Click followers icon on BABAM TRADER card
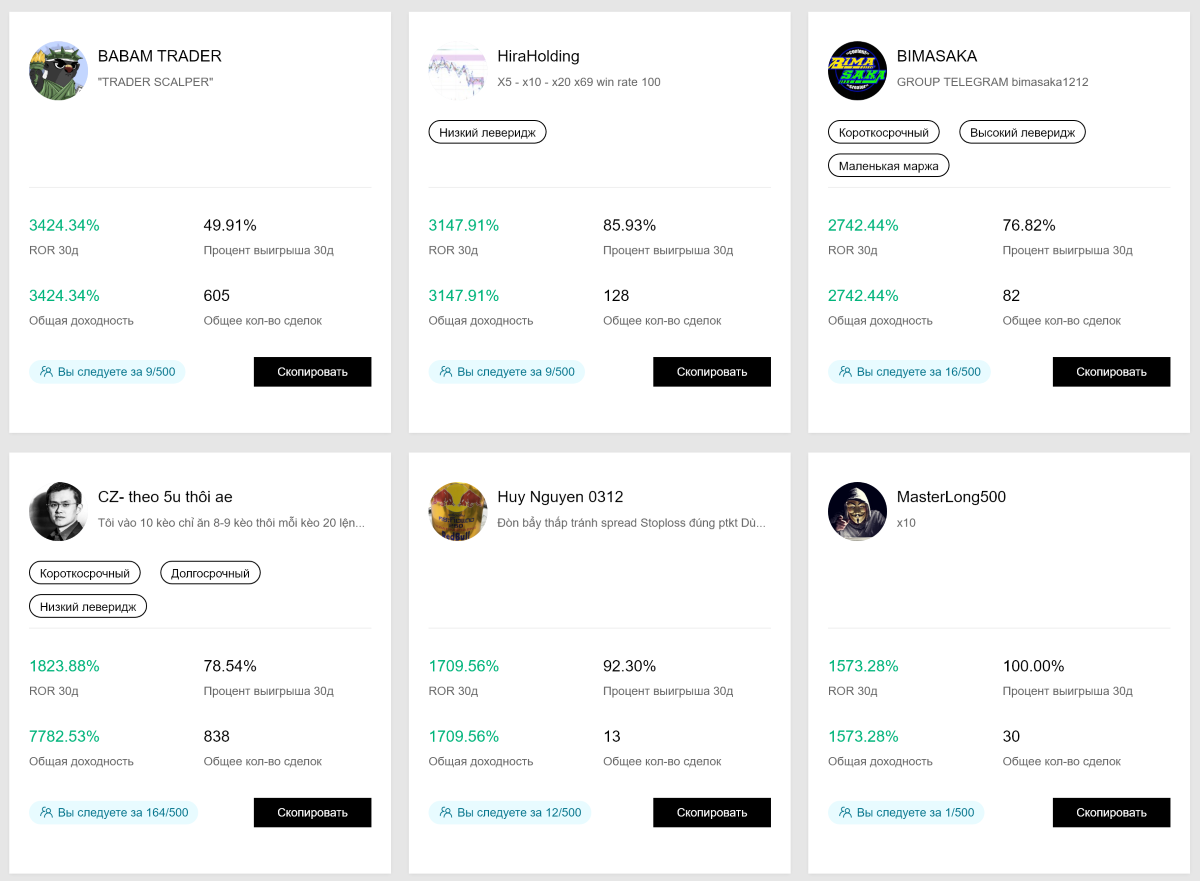The height and width of the screenshot is (881, 1200). pos(46,372)
